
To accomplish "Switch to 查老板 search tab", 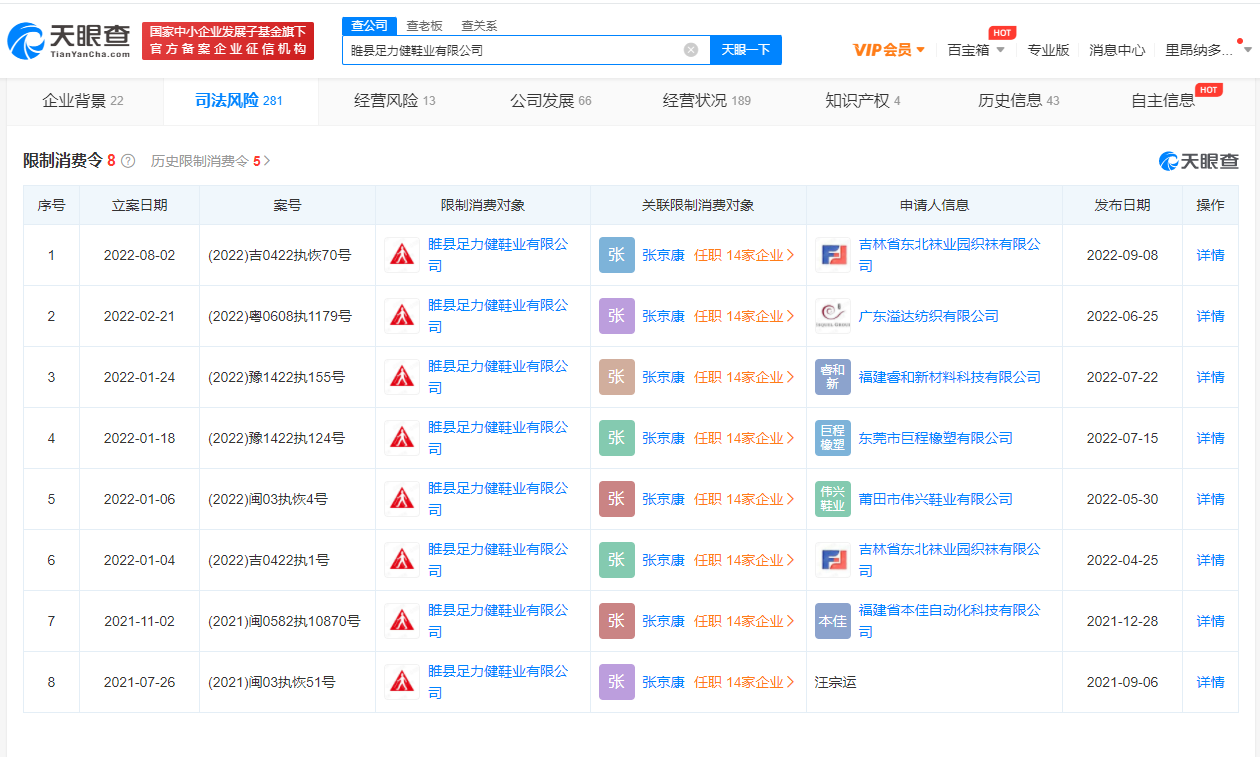I will 424,26.
